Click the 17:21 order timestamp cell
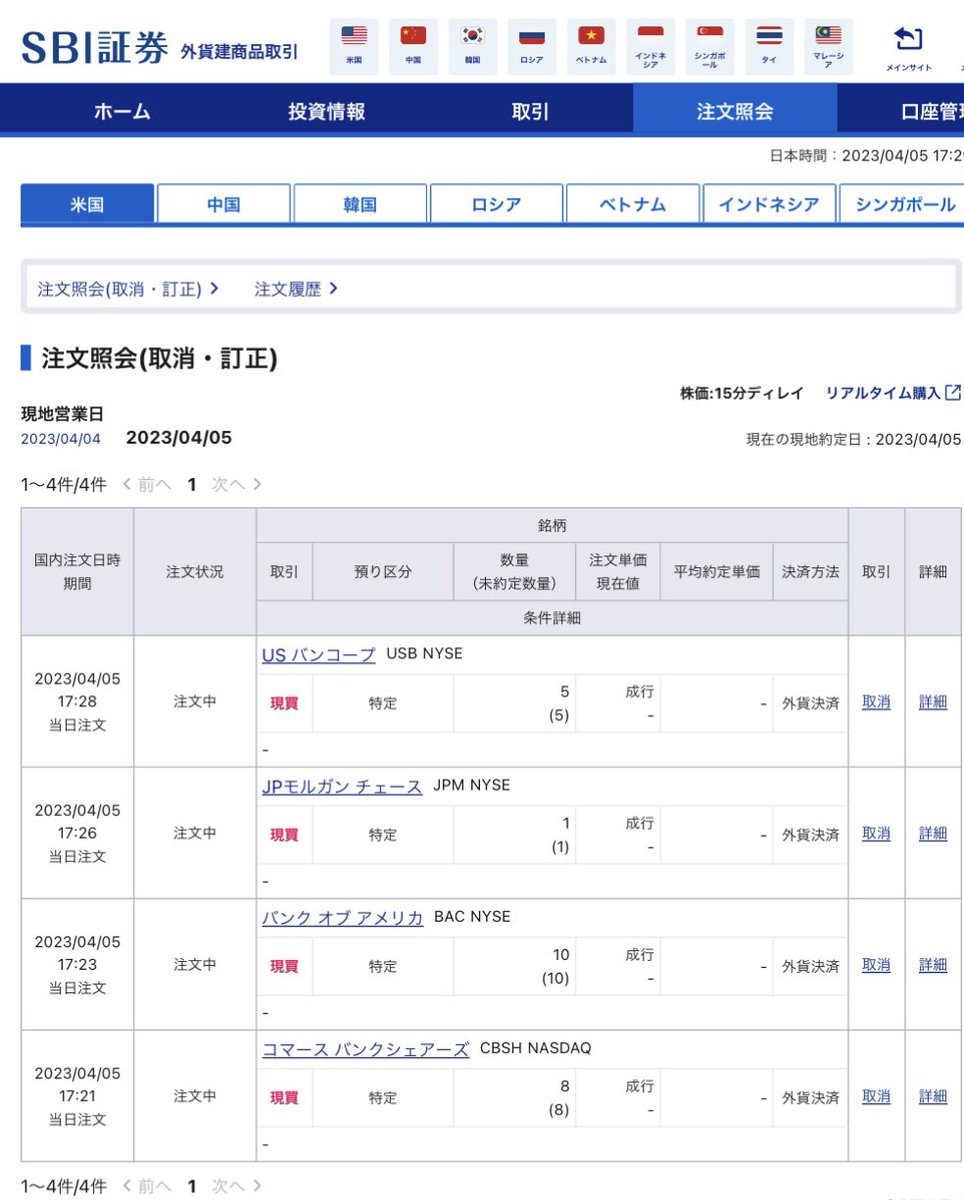Image resolution: width=964 pixels, height=1200 pixels. tap(77, 1096)
